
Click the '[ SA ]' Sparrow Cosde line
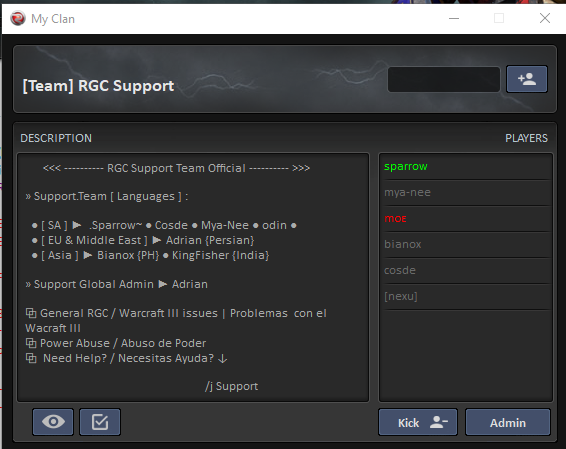pyautogui.click(x=164, y=226)
